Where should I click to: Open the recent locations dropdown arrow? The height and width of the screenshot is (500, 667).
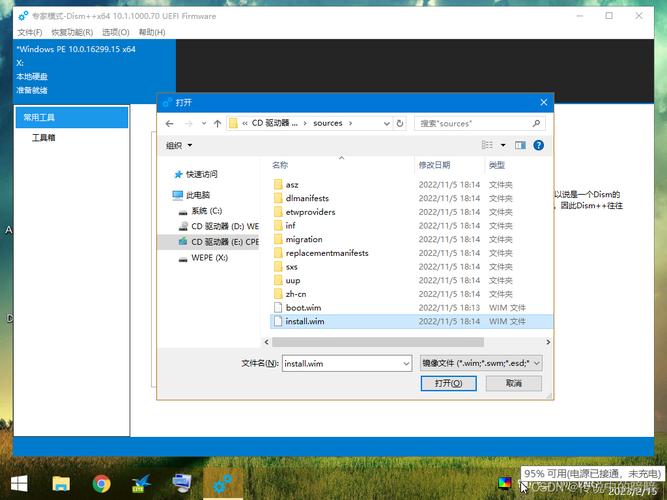(x=204, y=123)
